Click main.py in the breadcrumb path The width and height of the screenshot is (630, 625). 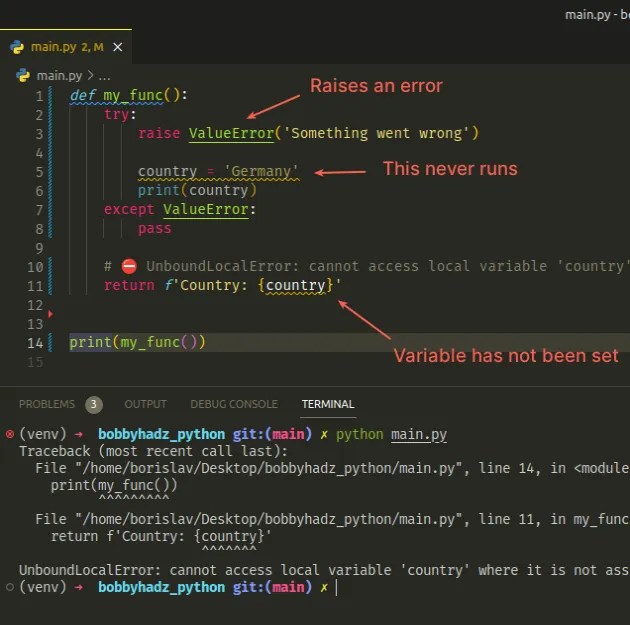coord(59,76)
